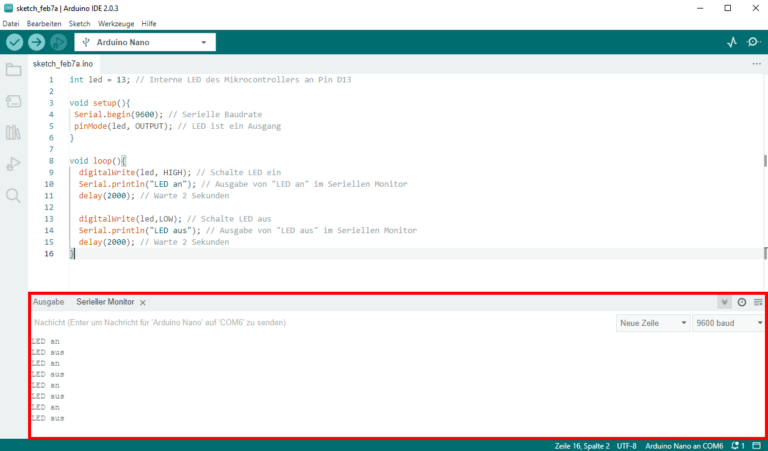Toggle autoscroll in Serial Monitor

point(724,302)
